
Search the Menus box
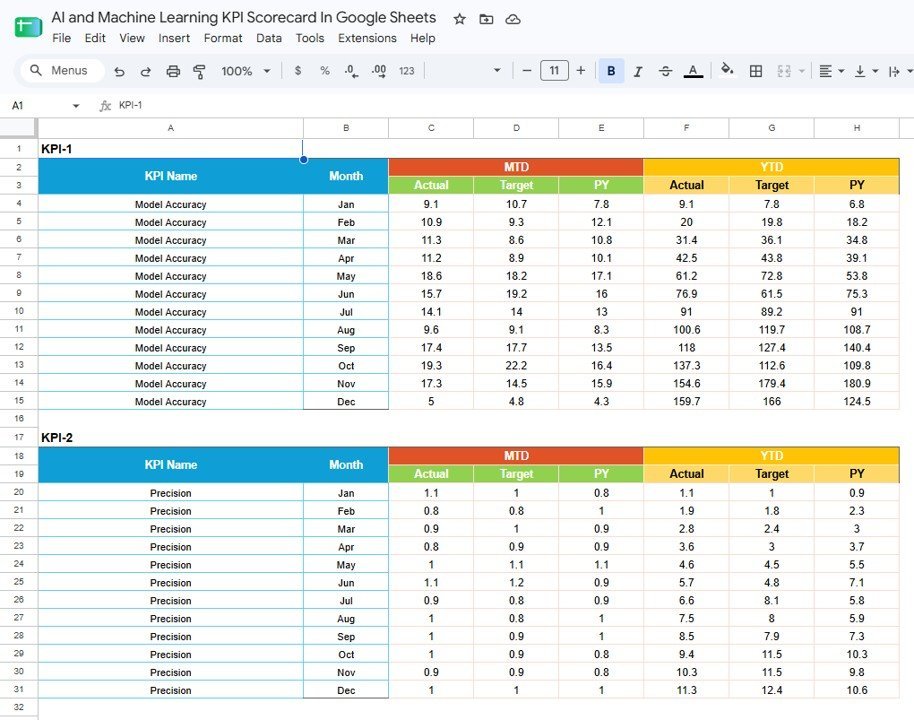pyautogui.click(x=62, y=71)
